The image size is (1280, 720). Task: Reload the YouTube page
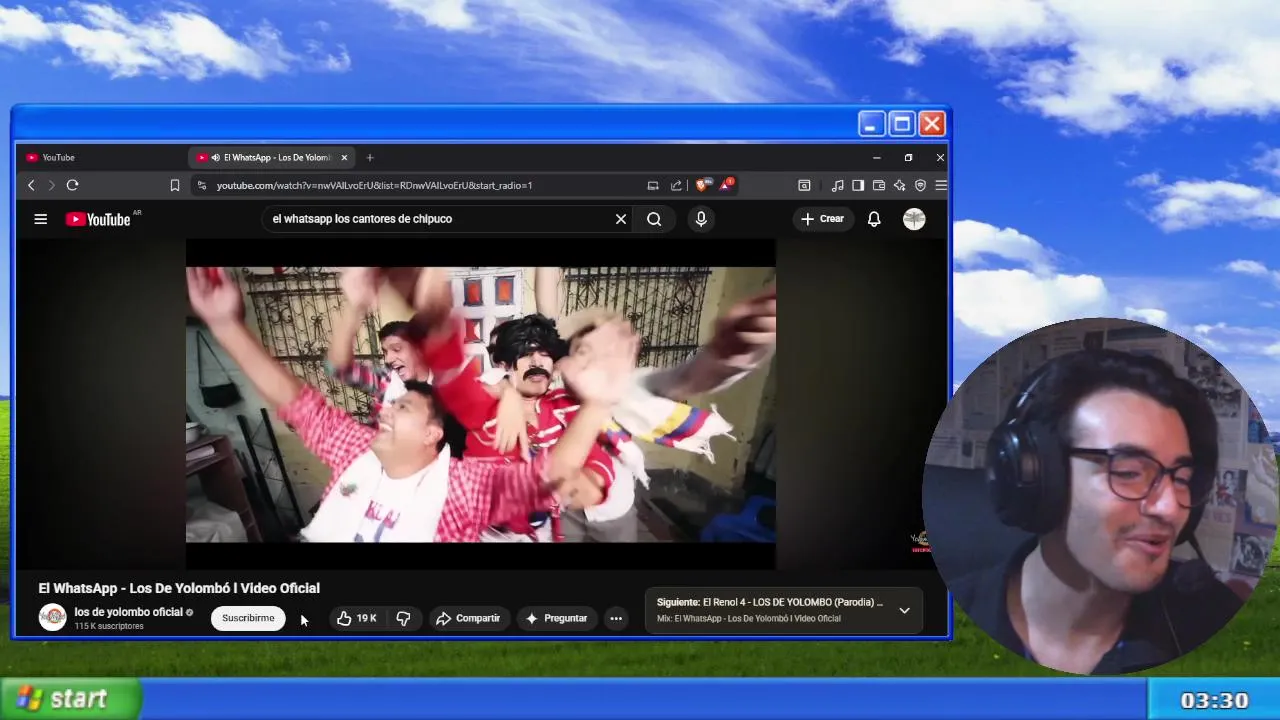coord(72,185)
